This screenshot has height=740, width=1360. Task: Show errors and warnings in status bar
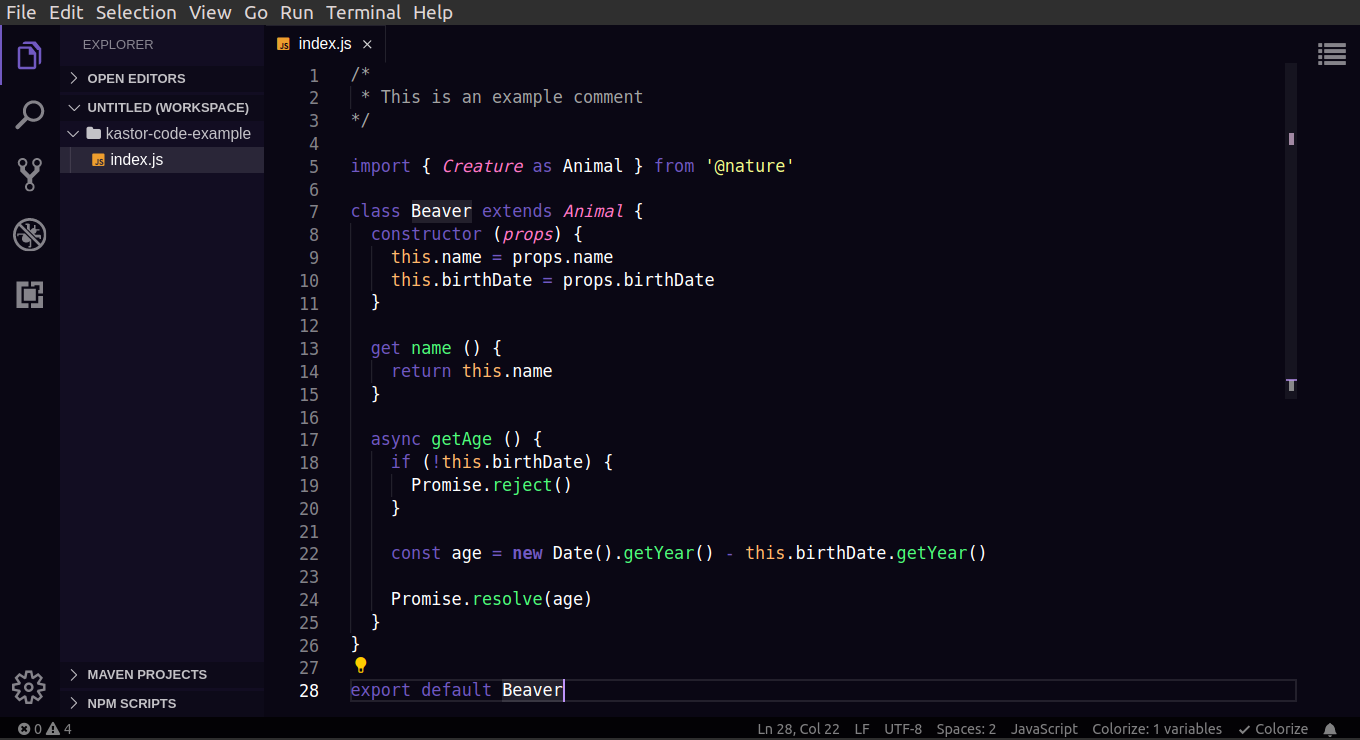pos(45,729)
